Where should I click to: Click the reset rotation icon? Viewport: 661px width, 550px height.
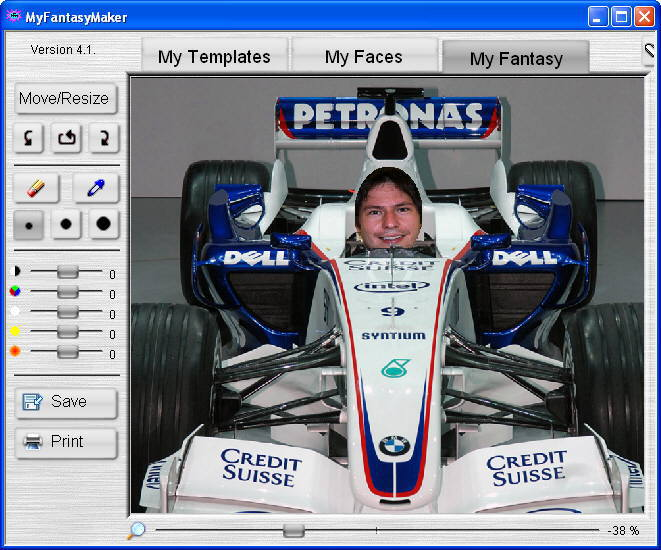tap(66, 137)
